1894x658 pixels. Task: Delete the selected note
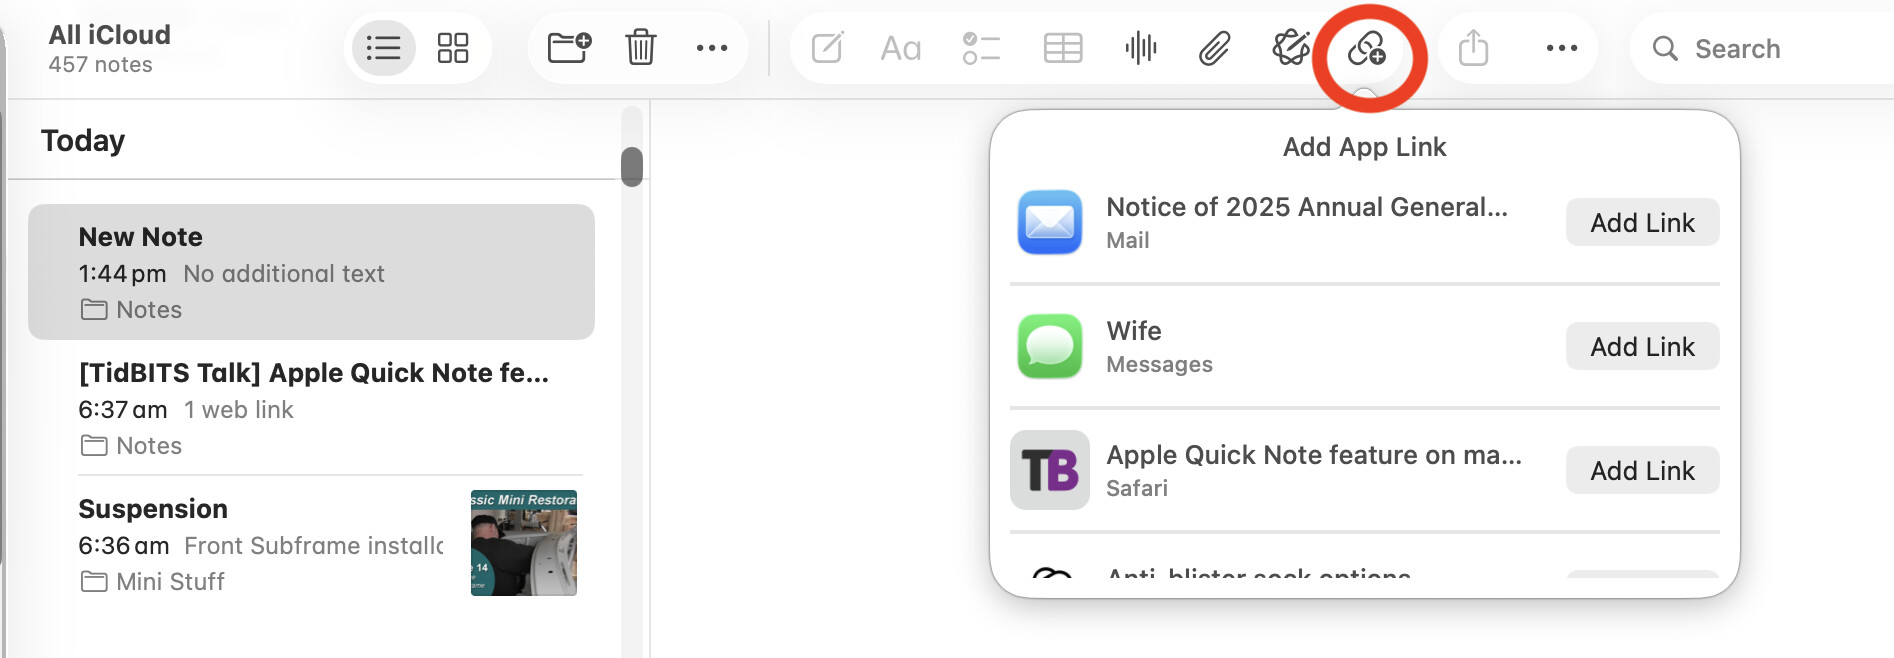coord(640,47)
